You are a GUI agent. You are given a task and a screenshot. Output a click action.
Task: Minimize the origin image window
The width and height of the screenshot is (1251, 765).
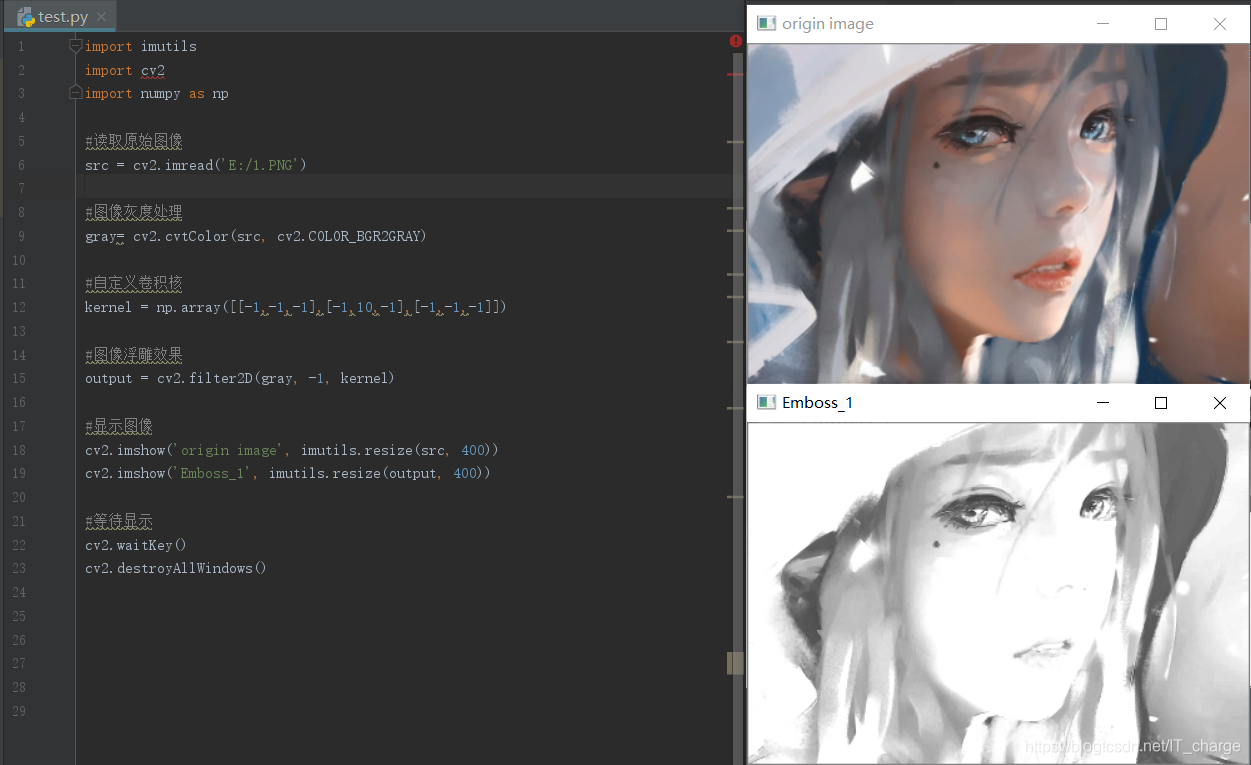tap(1103, 24)
